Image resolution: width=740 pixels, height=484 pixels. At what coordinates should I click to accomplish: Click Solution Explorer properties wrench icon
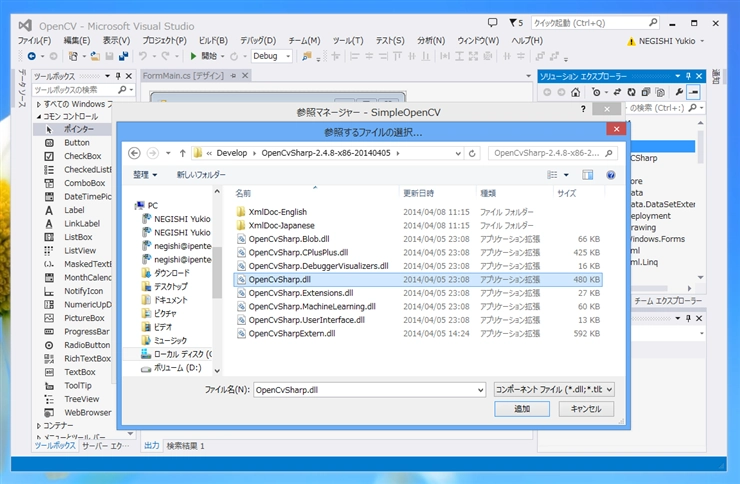[679, 92]
